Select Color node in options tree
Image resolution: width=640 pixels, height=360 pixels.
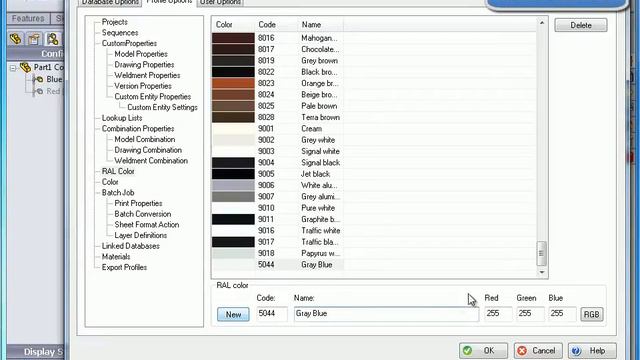click(110, 182)
